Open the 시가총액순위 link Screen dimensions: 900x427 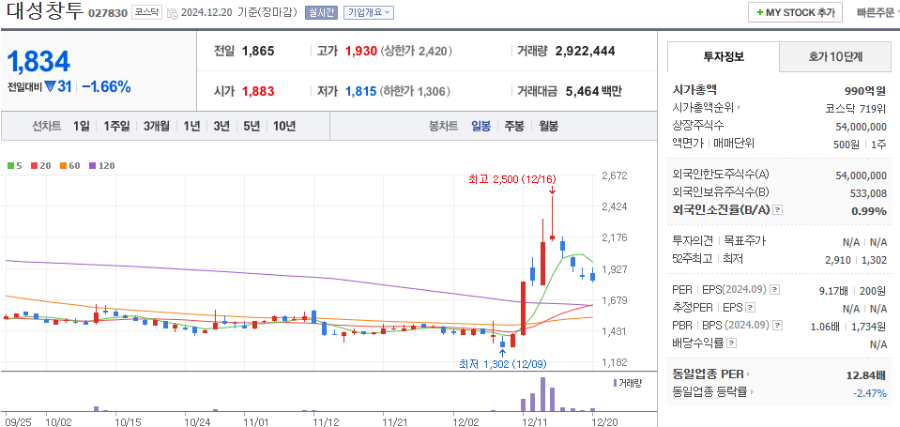(x=707, y=107)
